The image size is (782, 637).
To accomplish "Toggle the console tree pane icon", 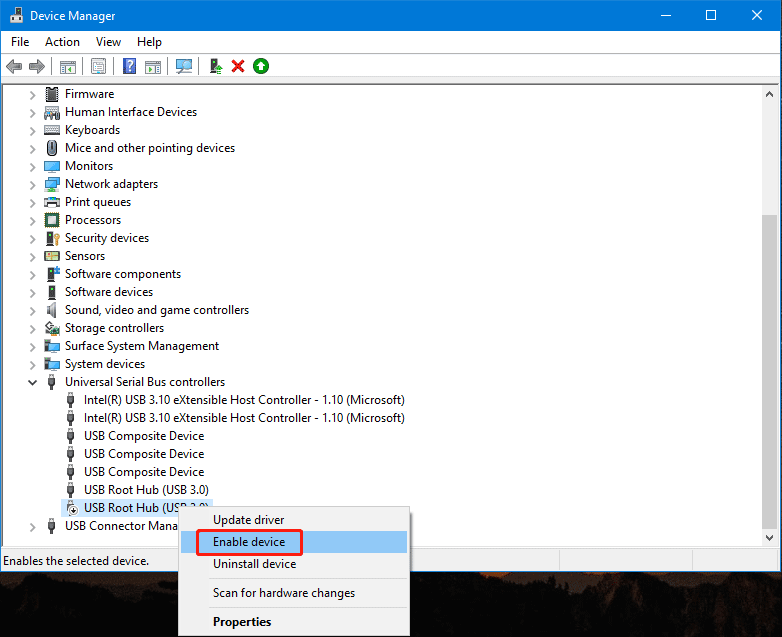I will [x=68, y=66].
